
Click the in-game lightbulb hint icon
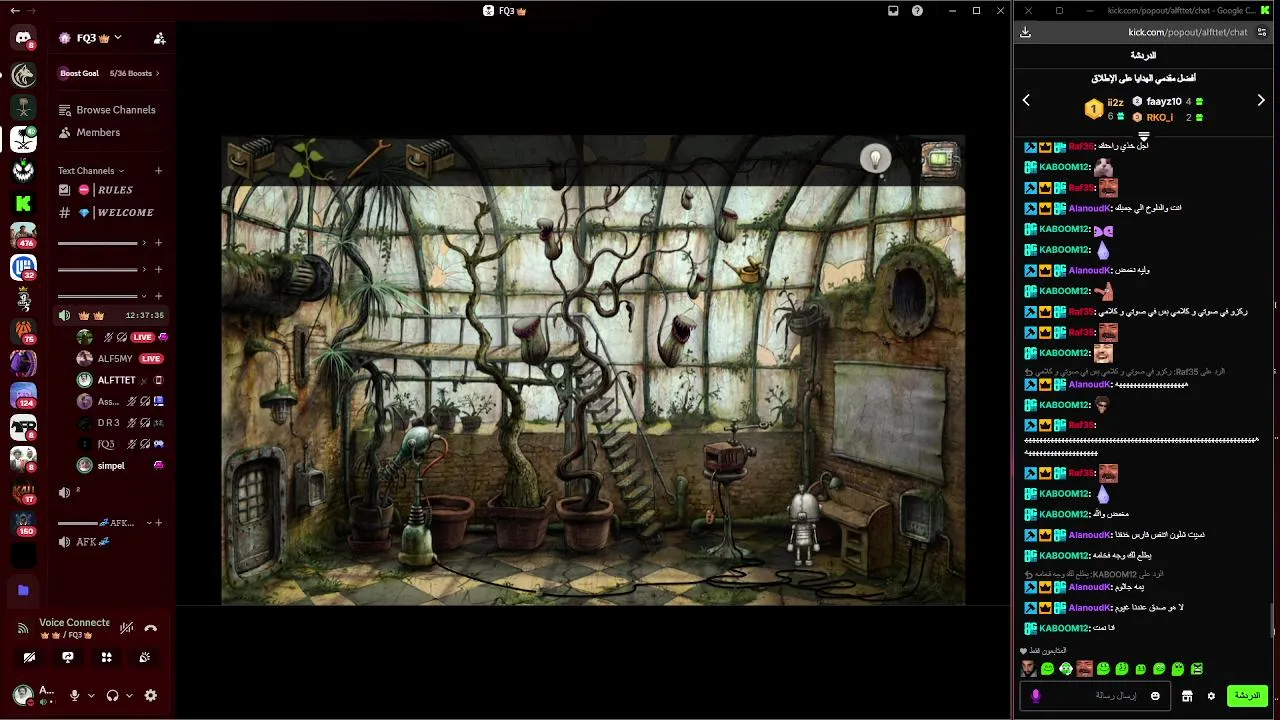click(875, 159)
